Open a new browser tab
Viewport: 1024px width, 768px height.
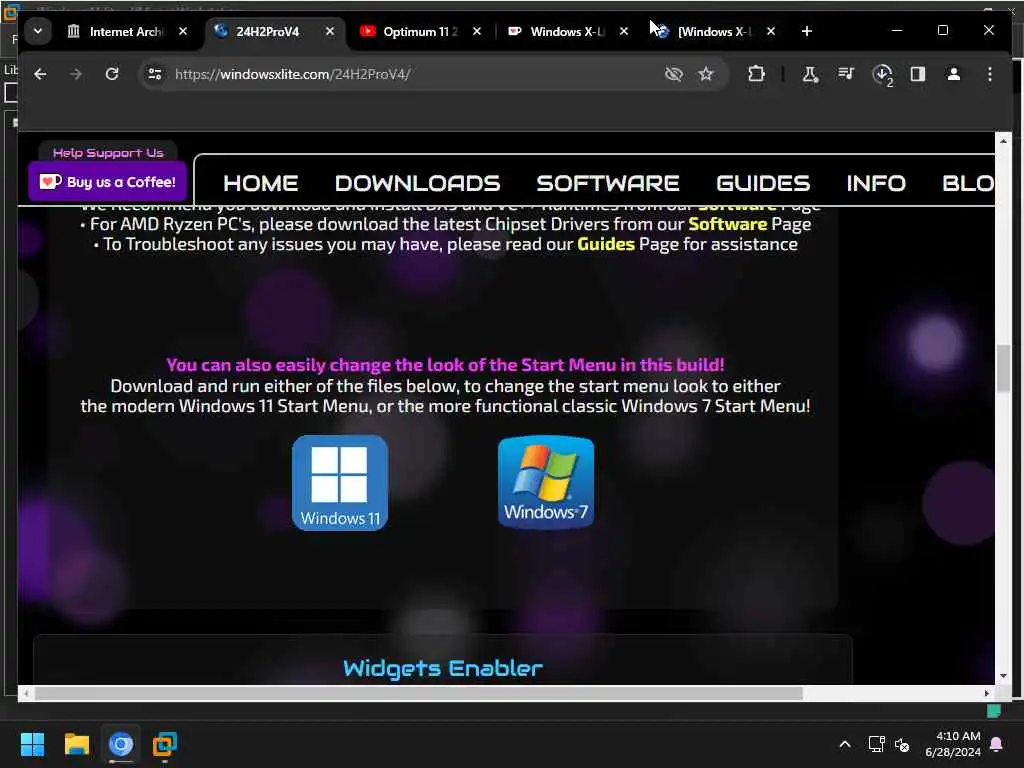pyautogui.click(x=807, y=31)
